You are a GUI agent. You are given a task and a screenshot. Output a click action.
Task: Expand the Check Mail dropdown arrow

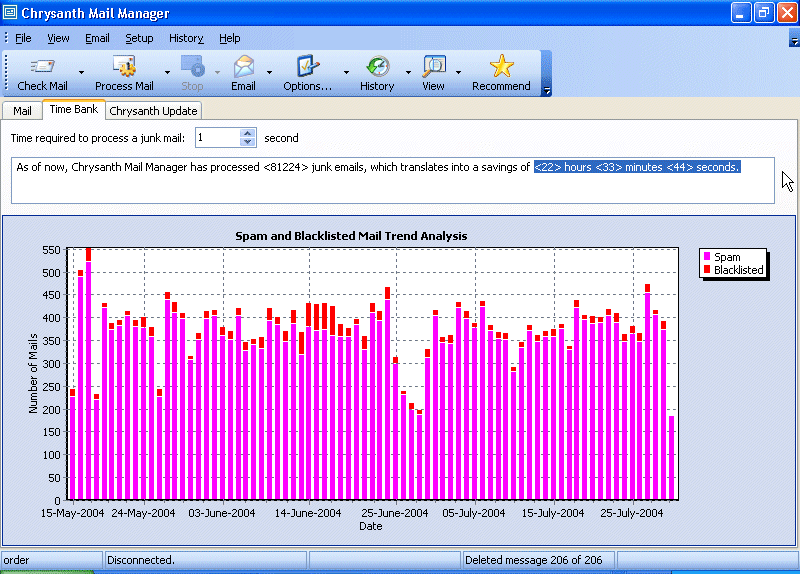click(80, 73)
